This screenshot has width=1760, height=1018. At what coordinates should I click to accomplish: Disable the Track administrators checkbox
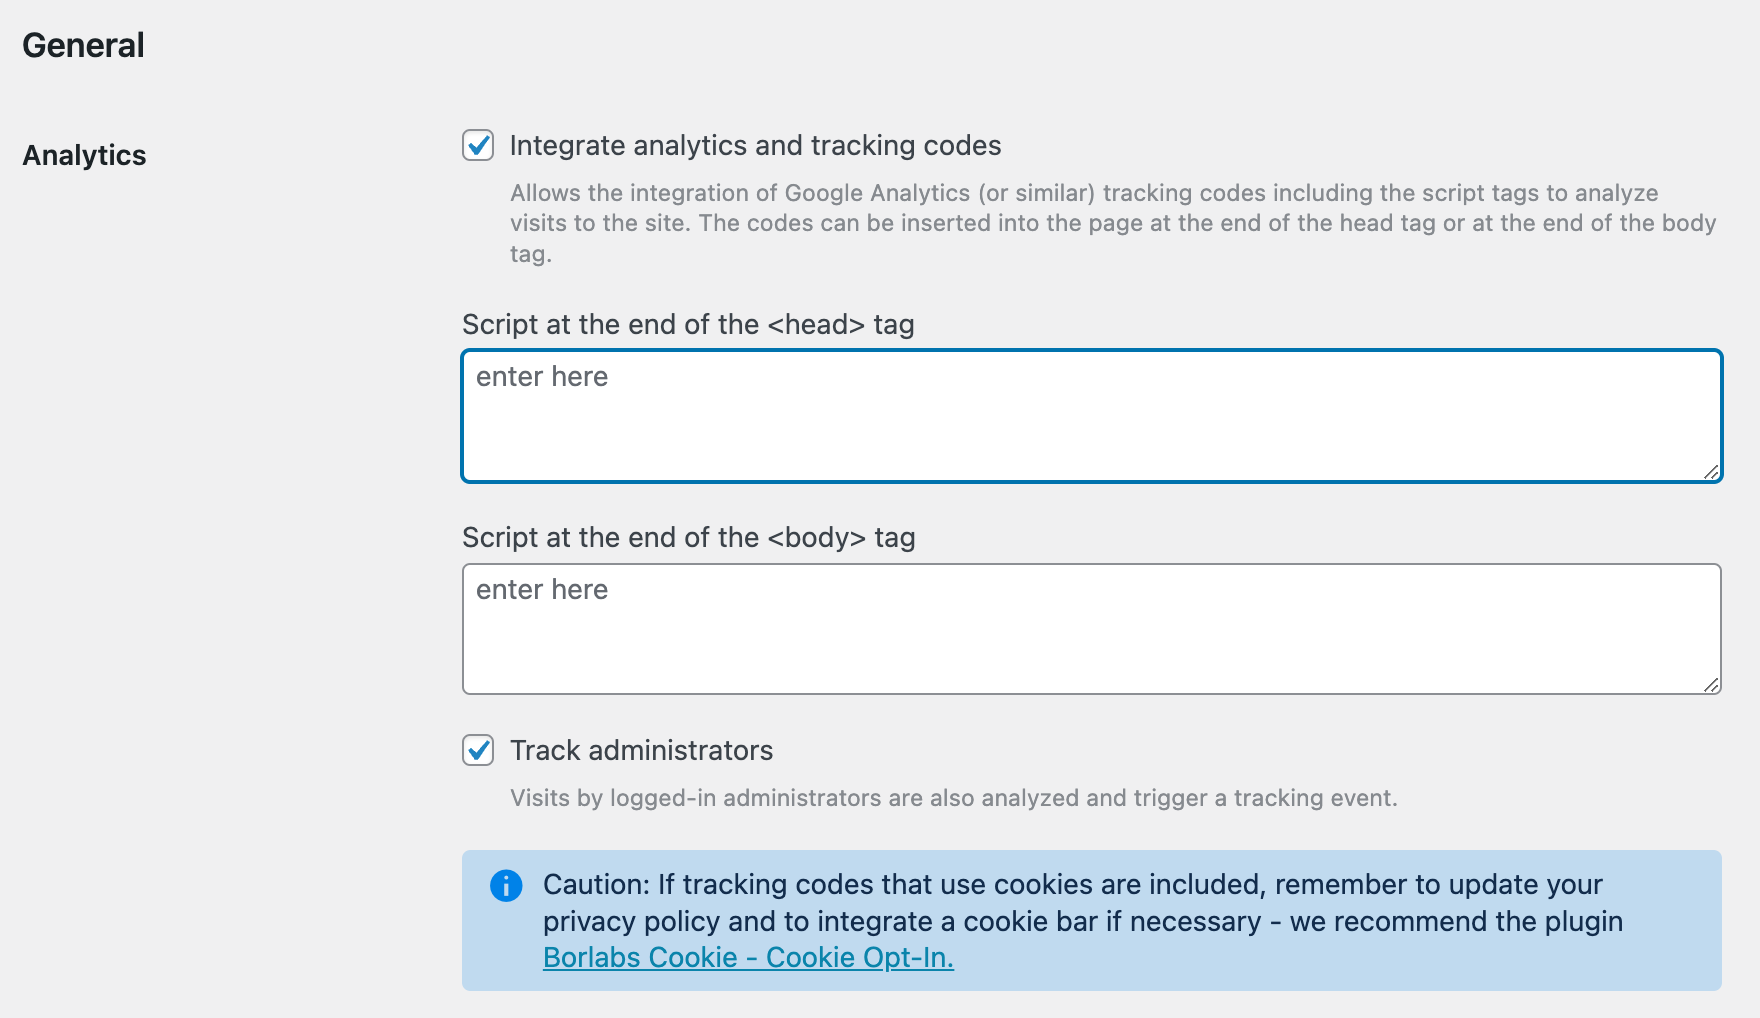point(478,750)
